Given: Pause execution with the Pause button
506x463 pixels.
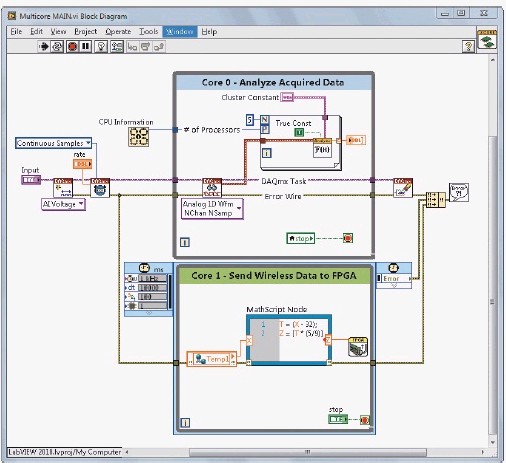Looking at the screenshot, I should [86, 47].
